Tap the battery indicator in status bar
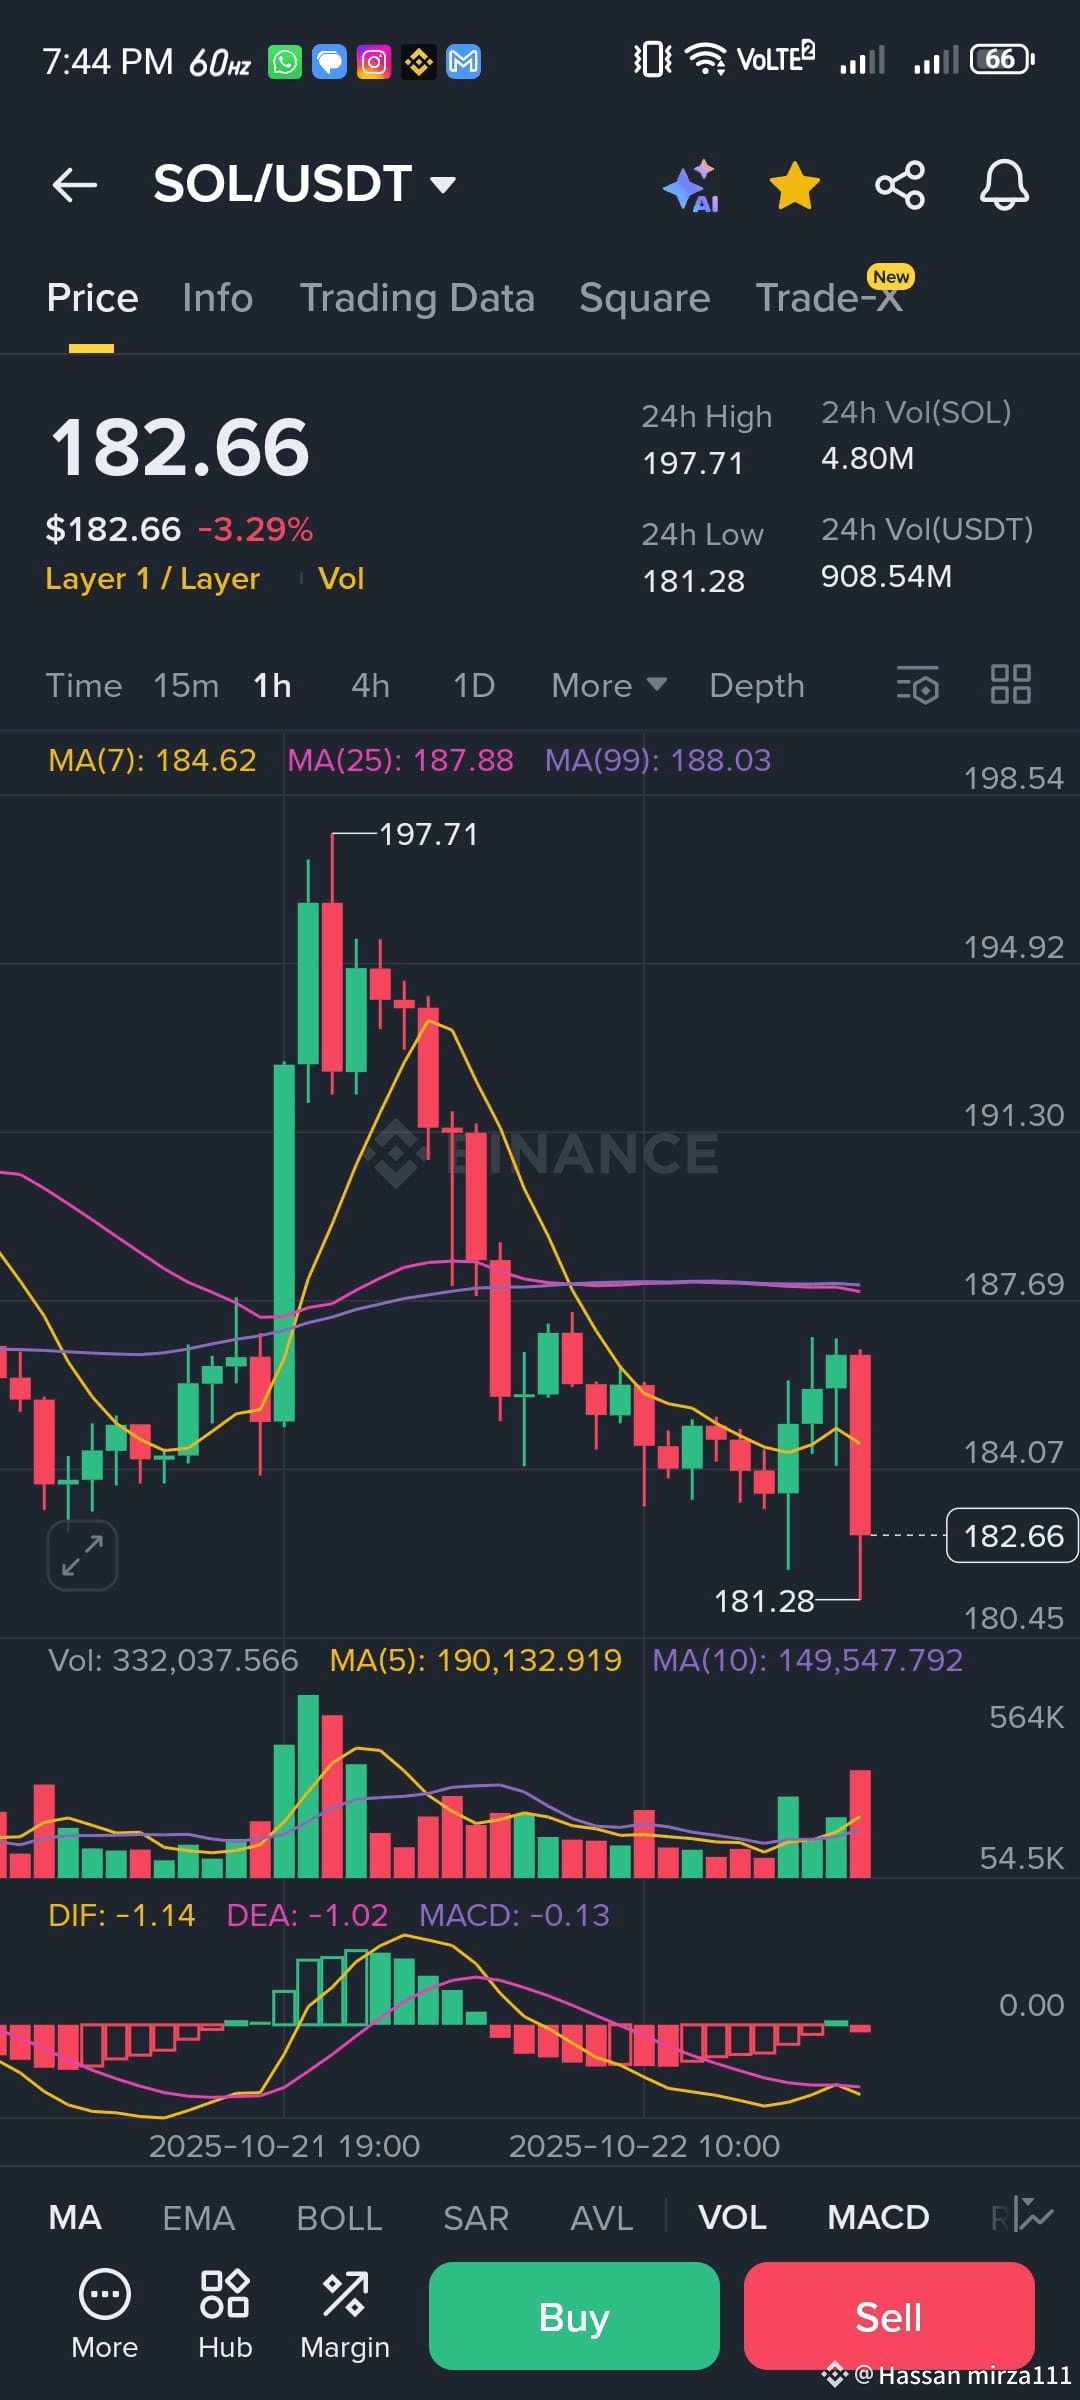The height and width of the screenshot is (2400, 1080). (x=1003, y=60)
